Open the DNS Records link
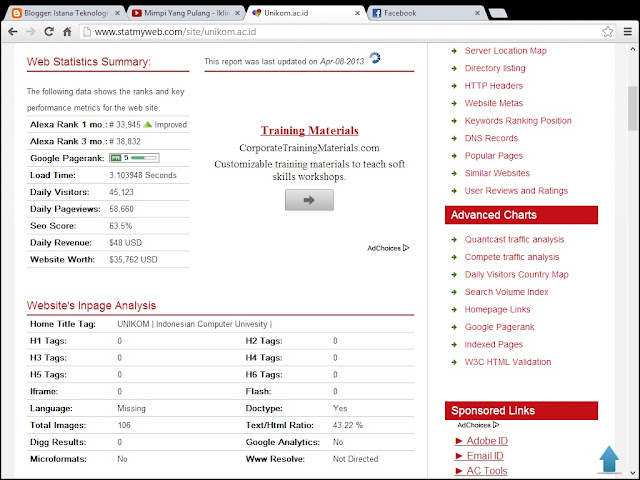The height and width of the screenshot is (480, 640). (x=491, y=138)
